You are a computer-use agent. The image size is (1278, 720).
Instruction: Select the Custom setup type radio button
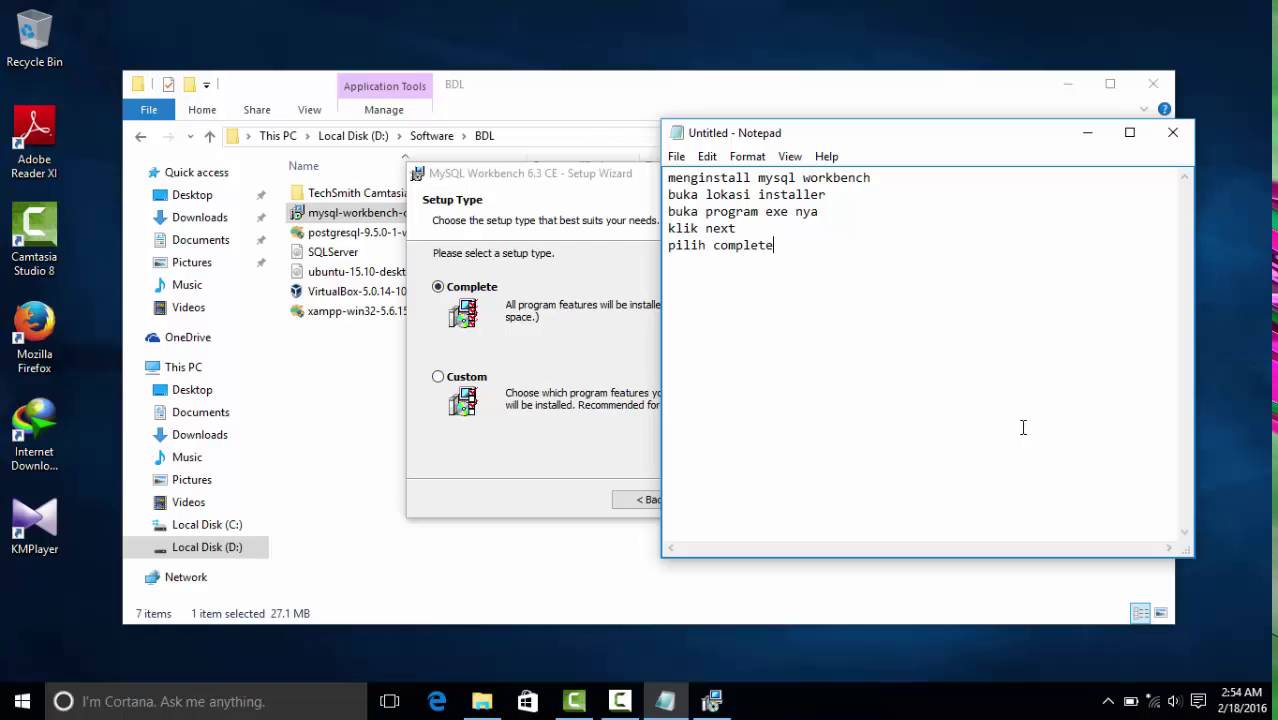pyautogui.click(x=438, y=377)
